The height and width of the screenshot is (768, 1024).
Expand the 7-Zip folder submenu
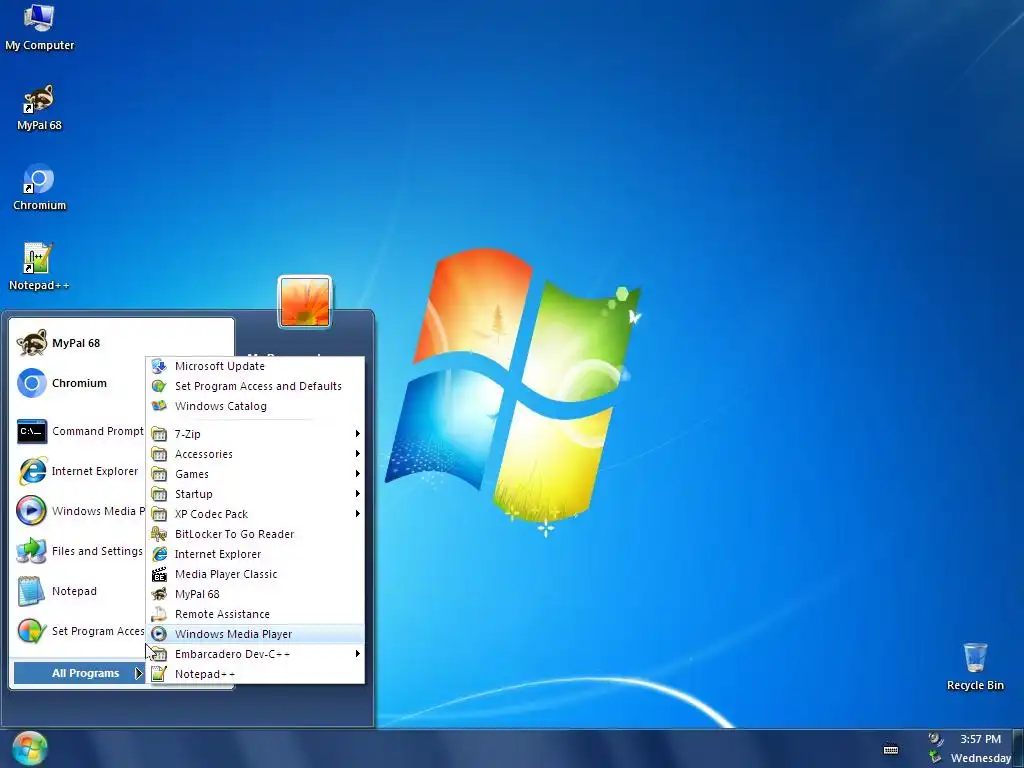pyautogui.click(x=256, y=434)
